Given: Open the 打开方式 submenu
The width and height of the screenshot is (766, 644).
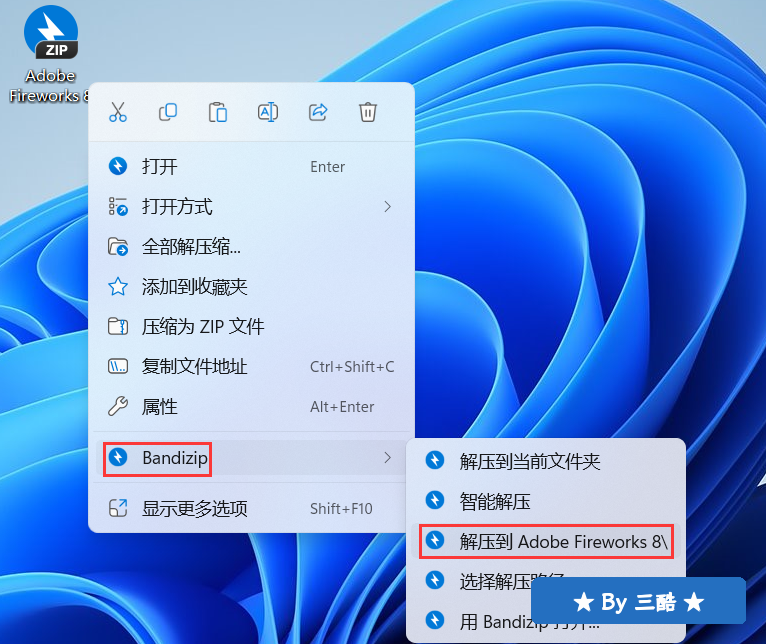Looking at the screenshot, I should (x=251, y=207).
